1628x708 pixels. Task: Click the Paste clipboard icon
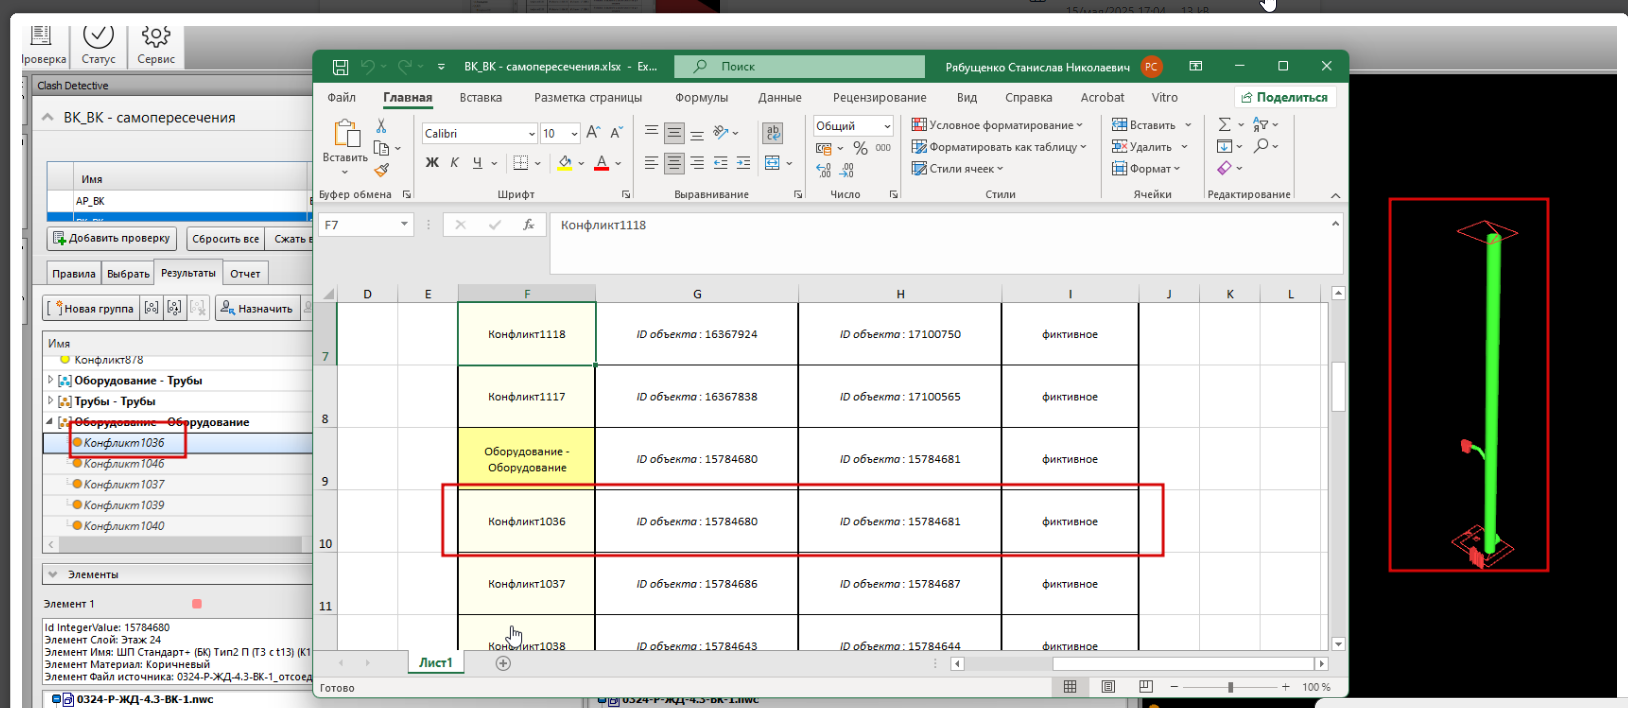tap(346, 134)
